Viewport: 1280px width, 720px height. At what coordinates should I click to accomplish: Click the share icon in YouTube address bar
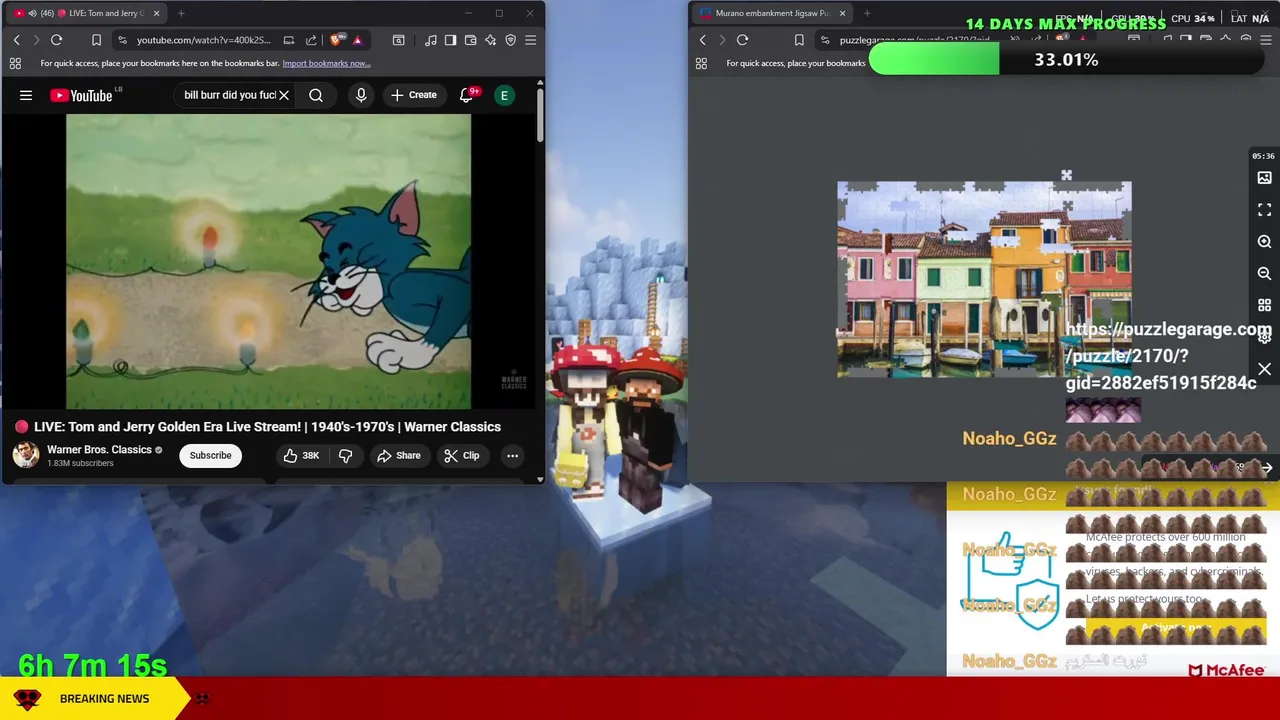[x=311, y=40]
